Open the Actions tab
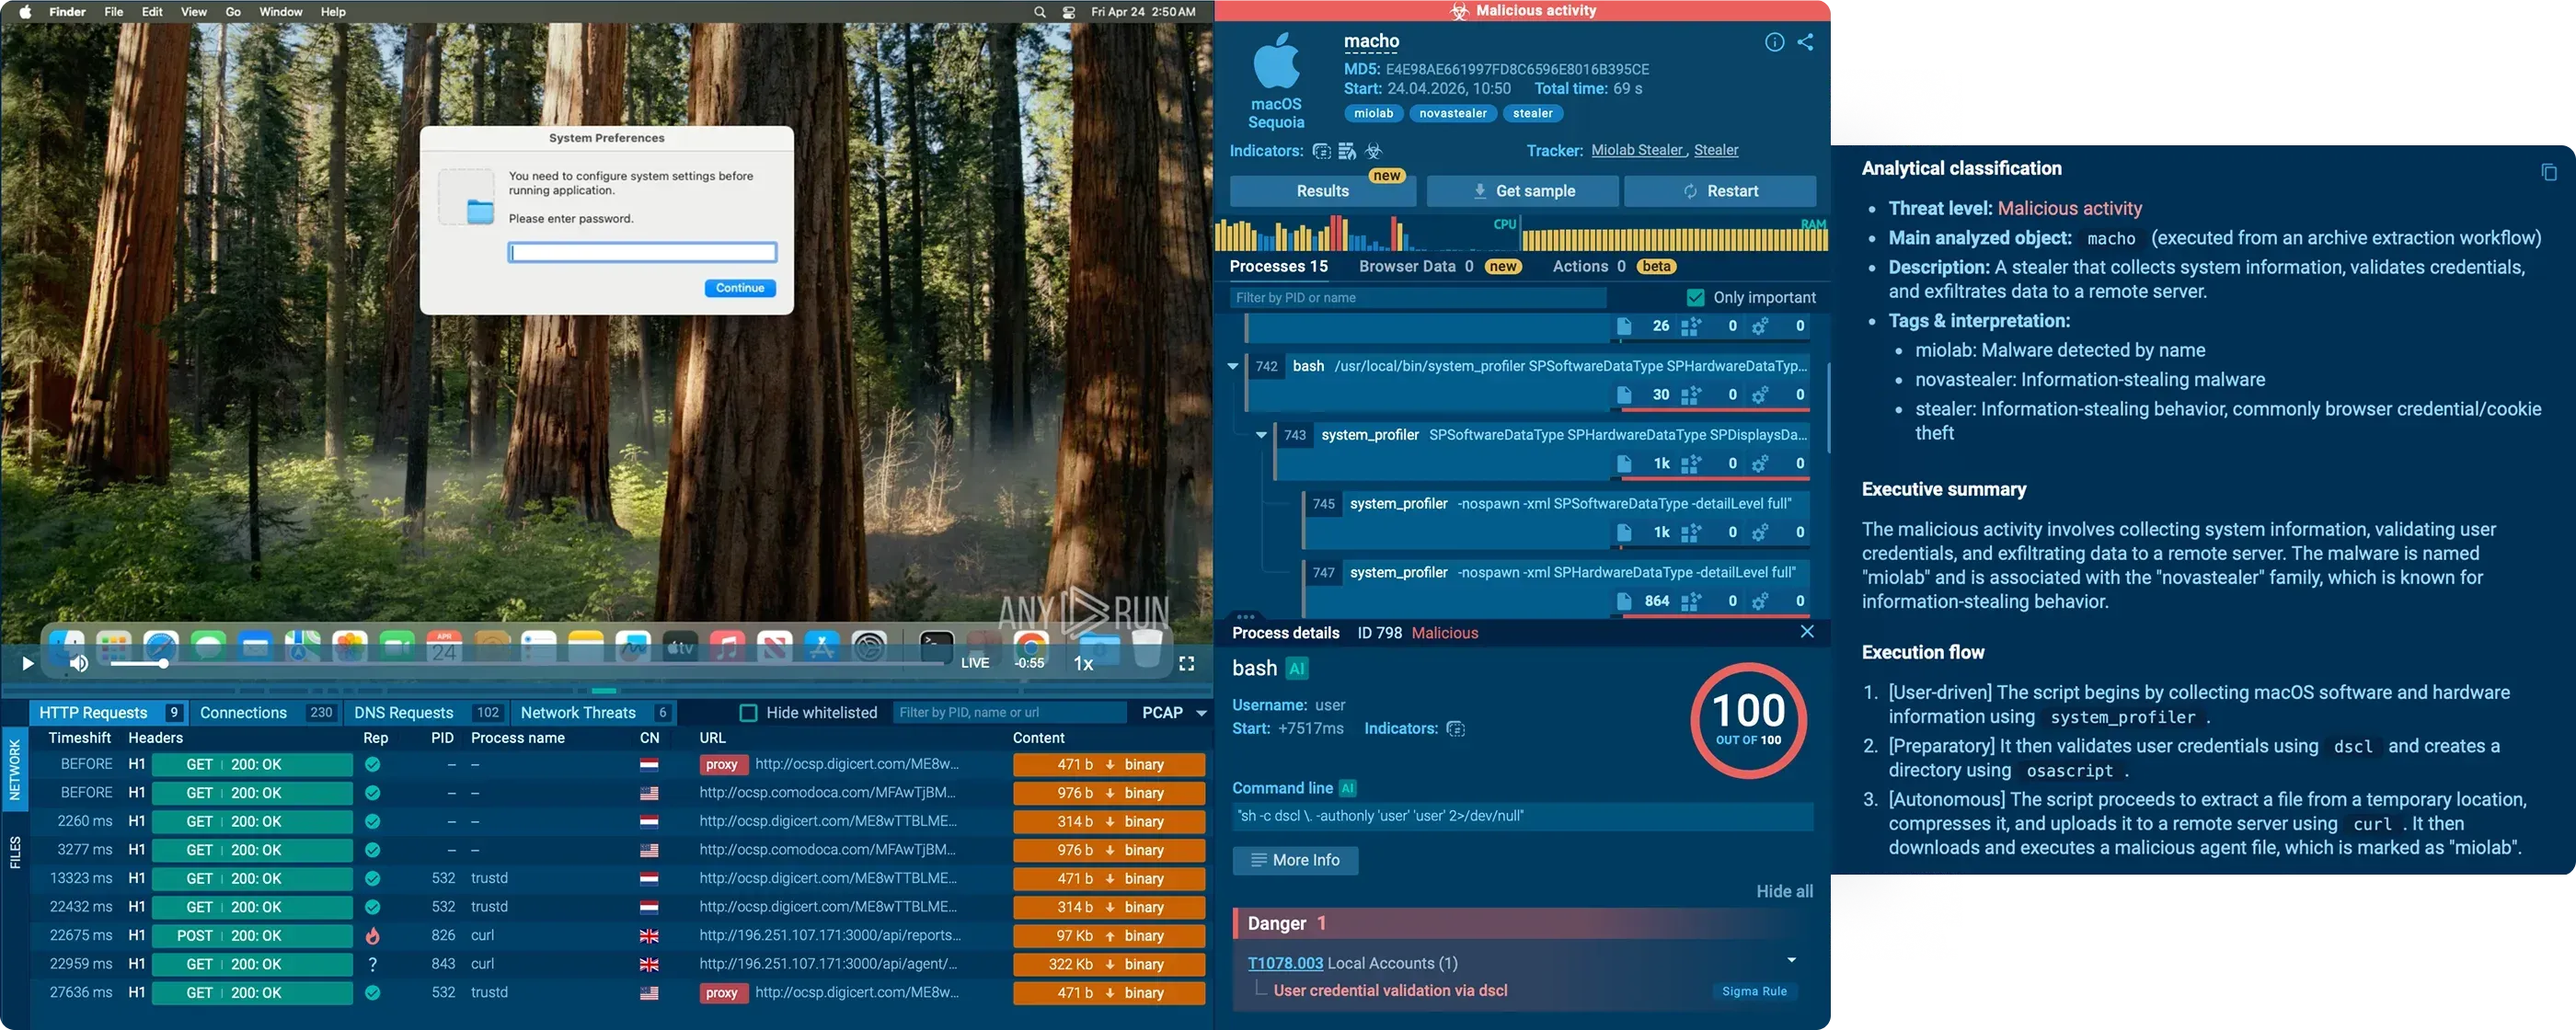This screenshot has height=1030, width=2576. tap(1613, 266)
